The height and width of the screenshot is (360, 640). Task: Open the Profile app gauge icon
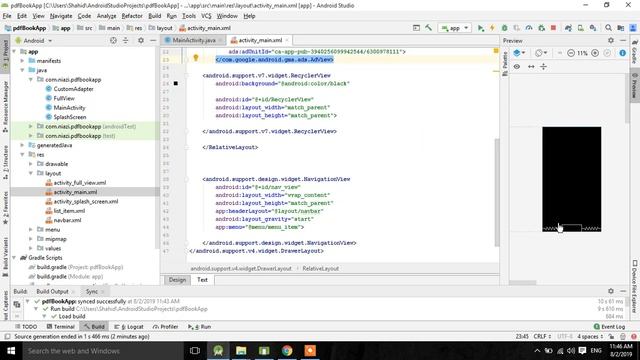pos(529,28)
